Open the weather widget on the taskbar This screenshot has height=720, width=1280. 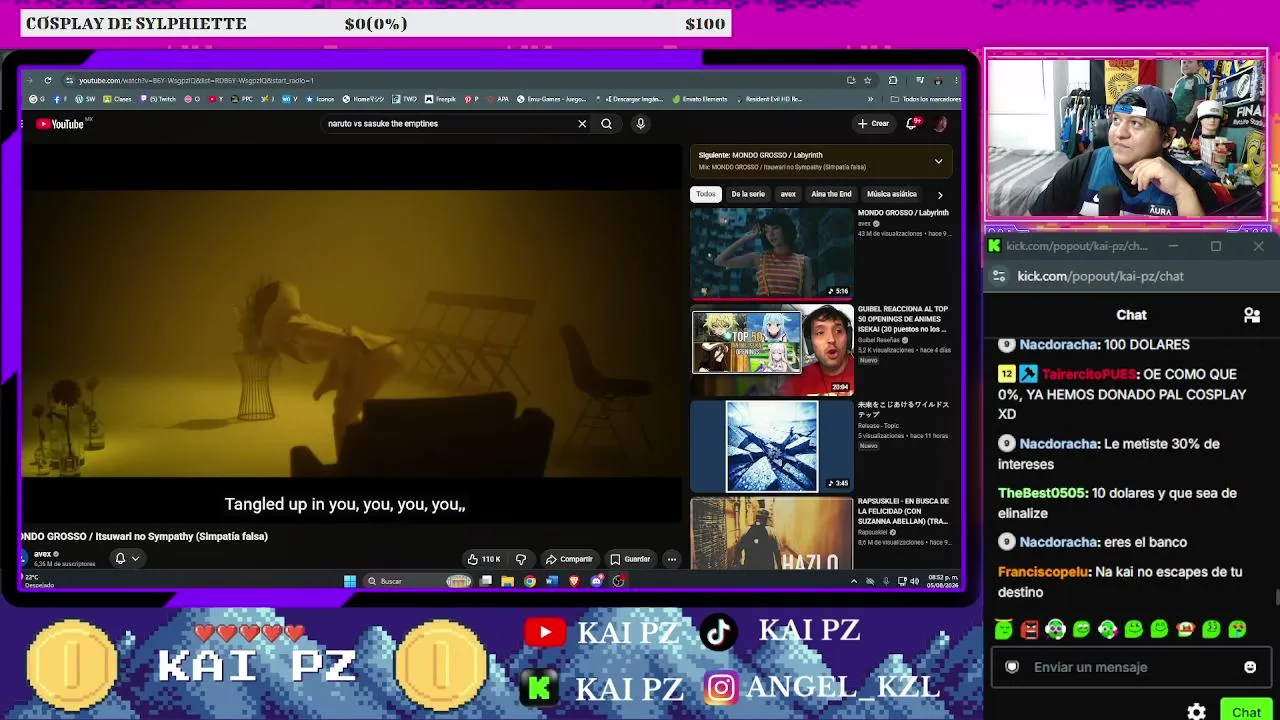click(38, 581)
